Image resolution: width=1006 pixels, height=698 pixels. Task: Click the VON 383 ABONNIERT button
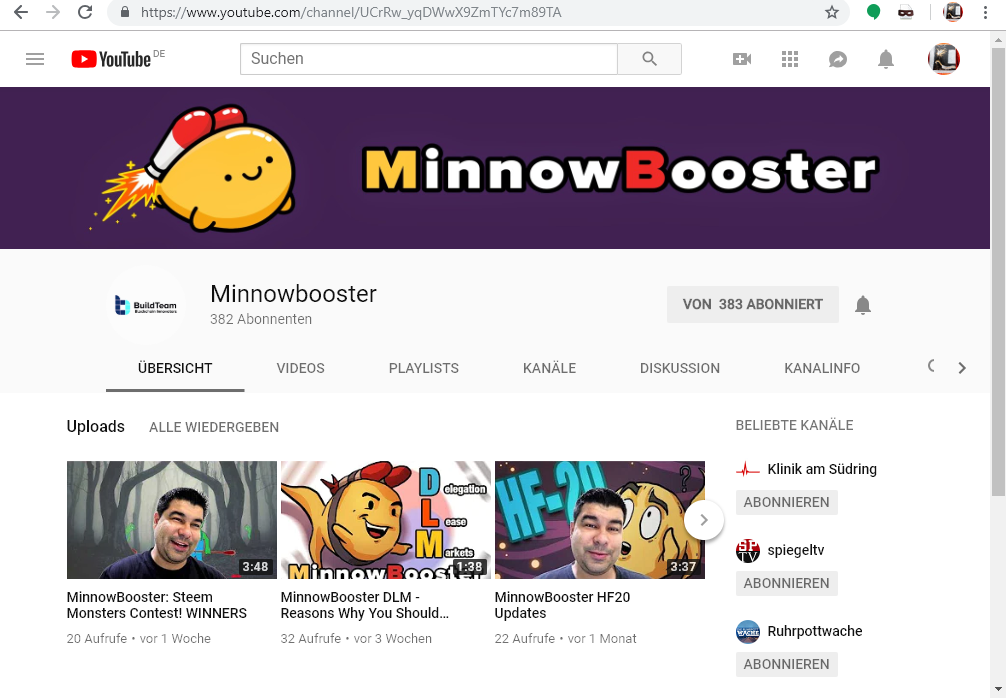753,304
